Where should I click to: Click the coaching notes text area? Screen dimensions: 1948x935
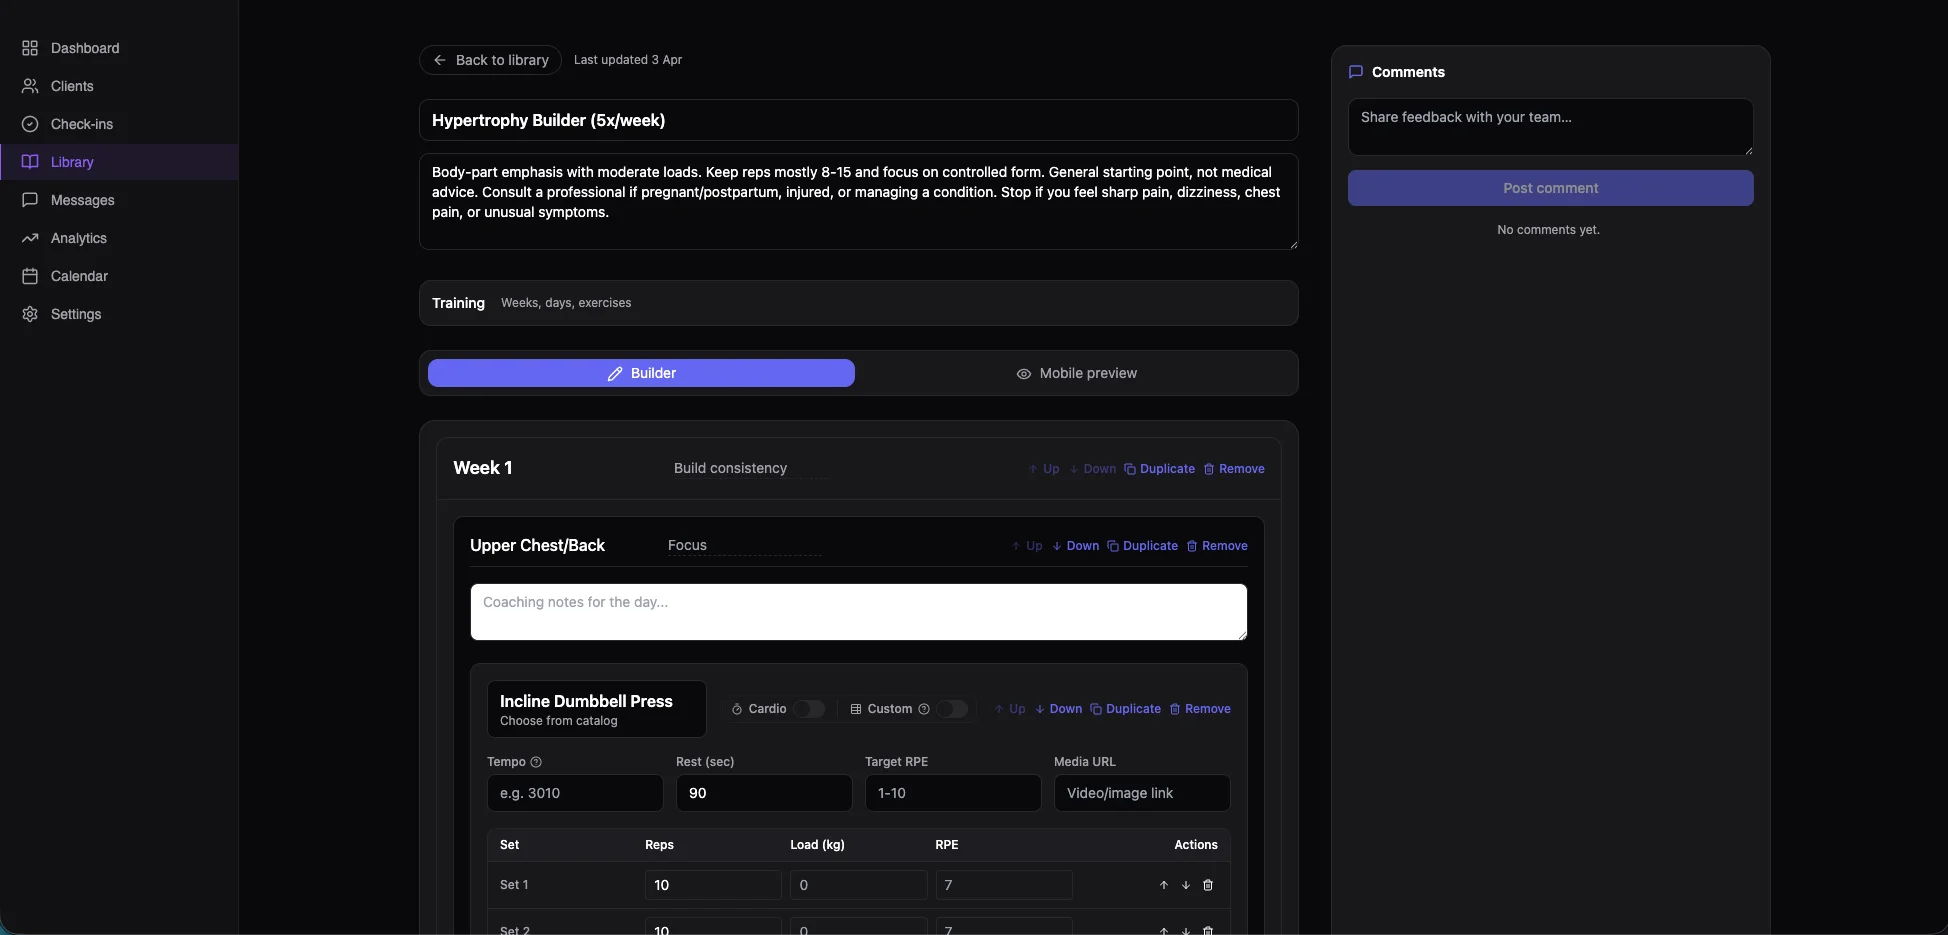(858, 612)
